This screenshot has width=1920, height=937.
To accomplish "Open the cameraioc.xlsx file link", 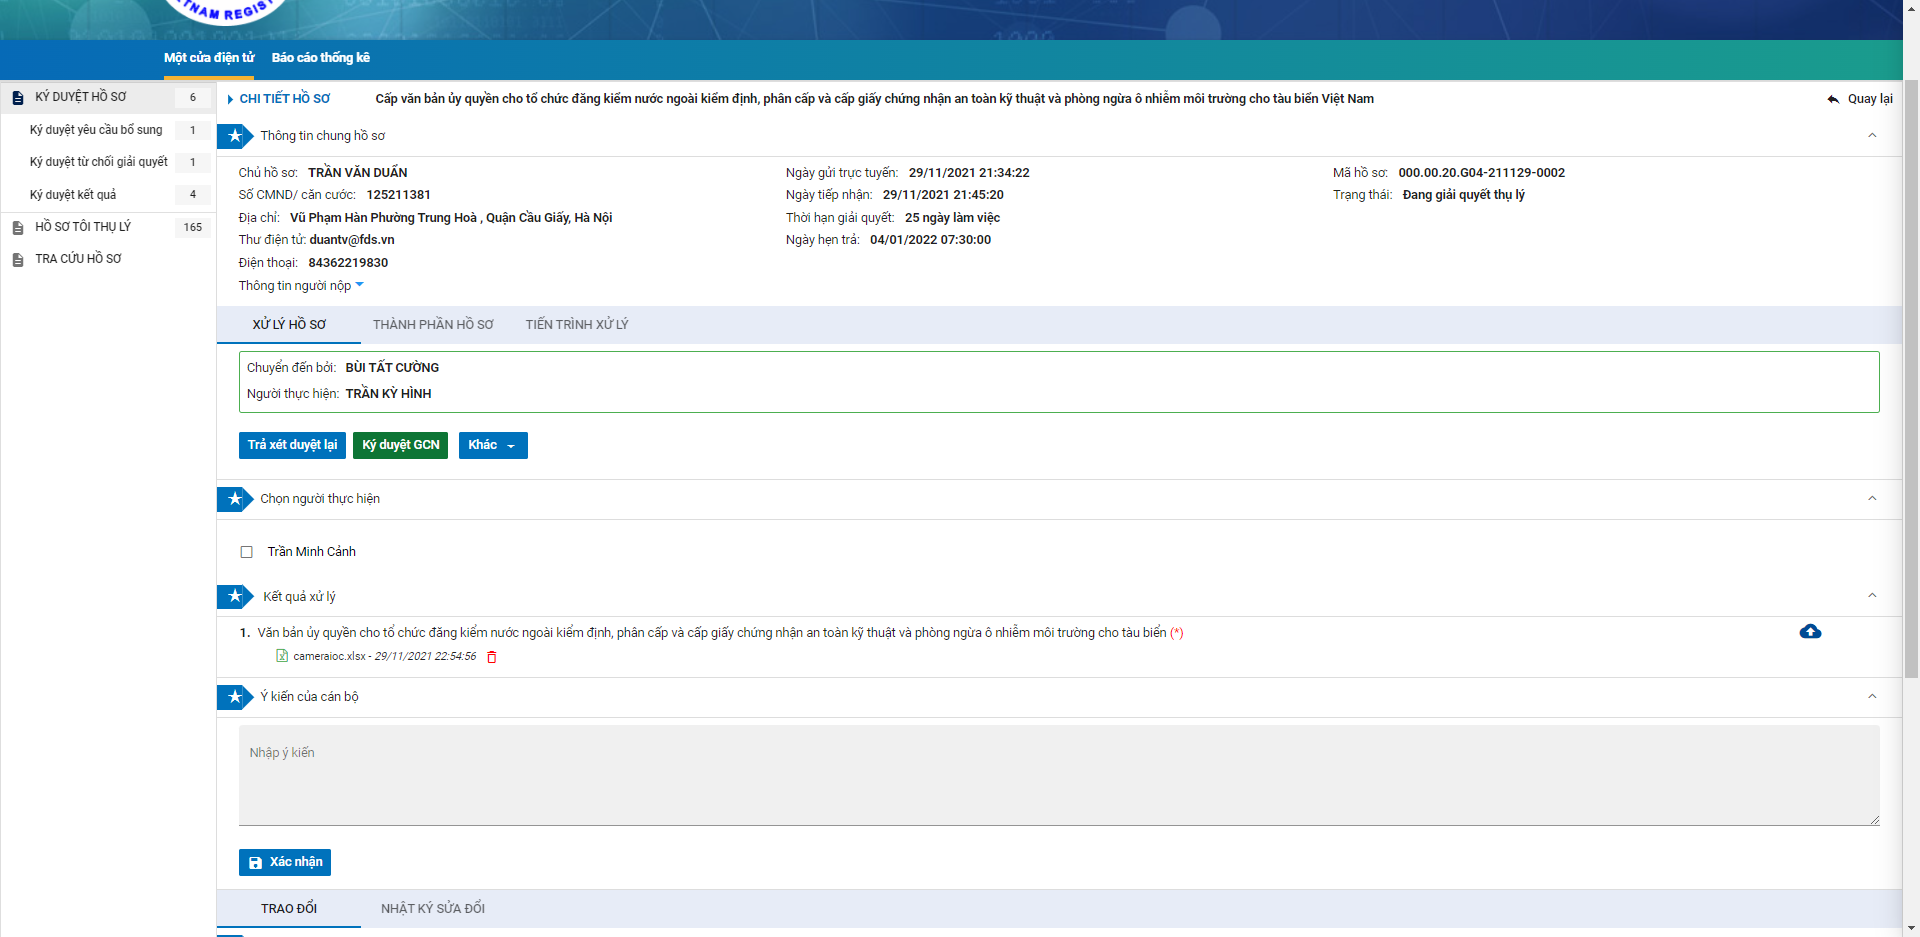I will point(329,657).
